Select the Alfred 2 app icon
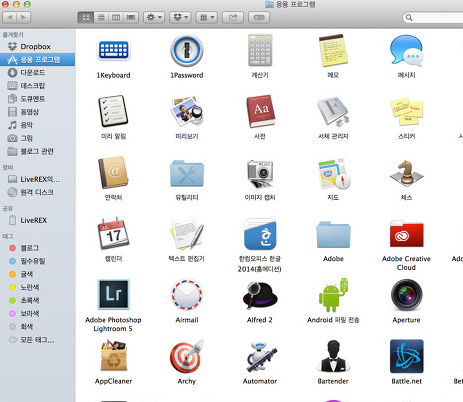 point(260,295)
